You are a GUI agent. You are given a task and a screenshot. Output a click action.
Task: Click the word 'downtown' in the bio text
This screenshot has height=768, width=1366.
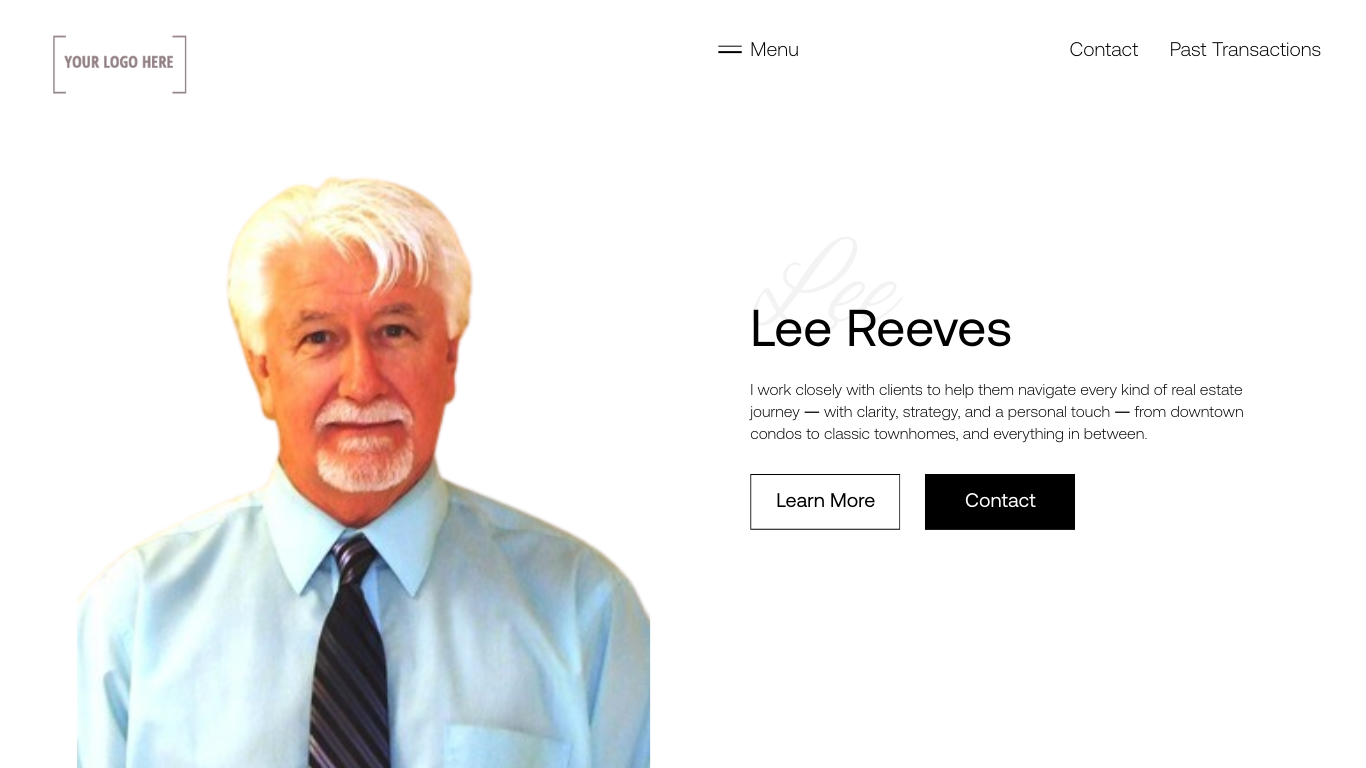(1207, 412)
